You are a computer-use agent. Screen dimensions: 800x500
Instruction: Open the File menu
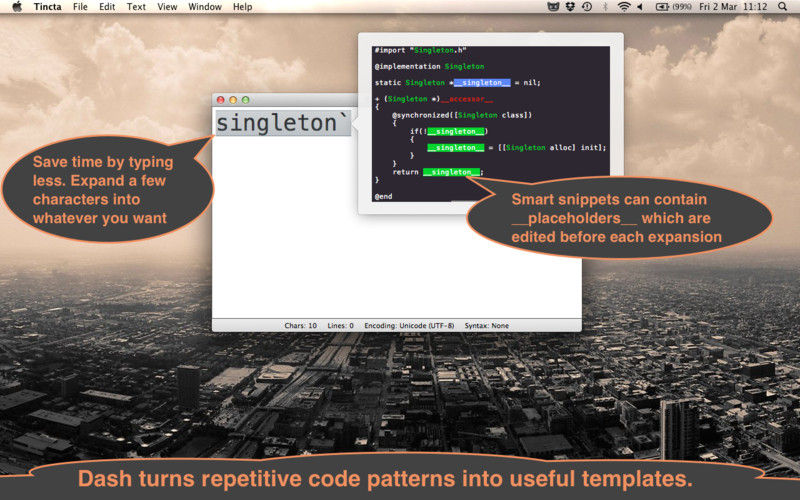(x=80, y=7)
